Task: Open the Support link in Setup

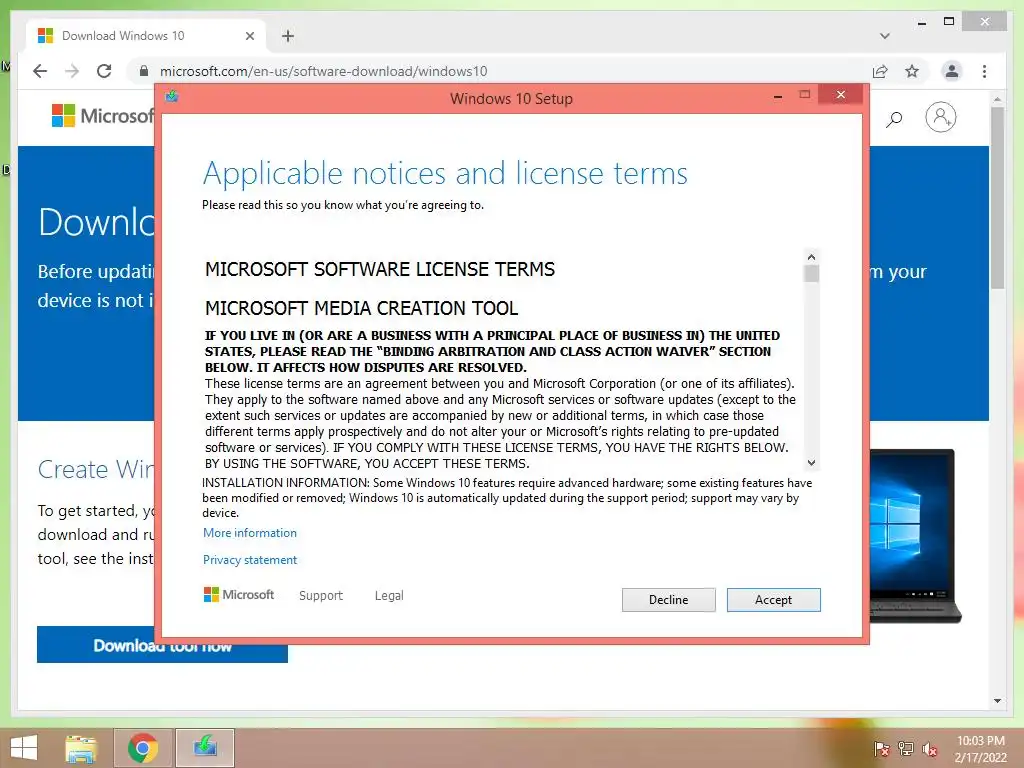Action: coord(321,596)
